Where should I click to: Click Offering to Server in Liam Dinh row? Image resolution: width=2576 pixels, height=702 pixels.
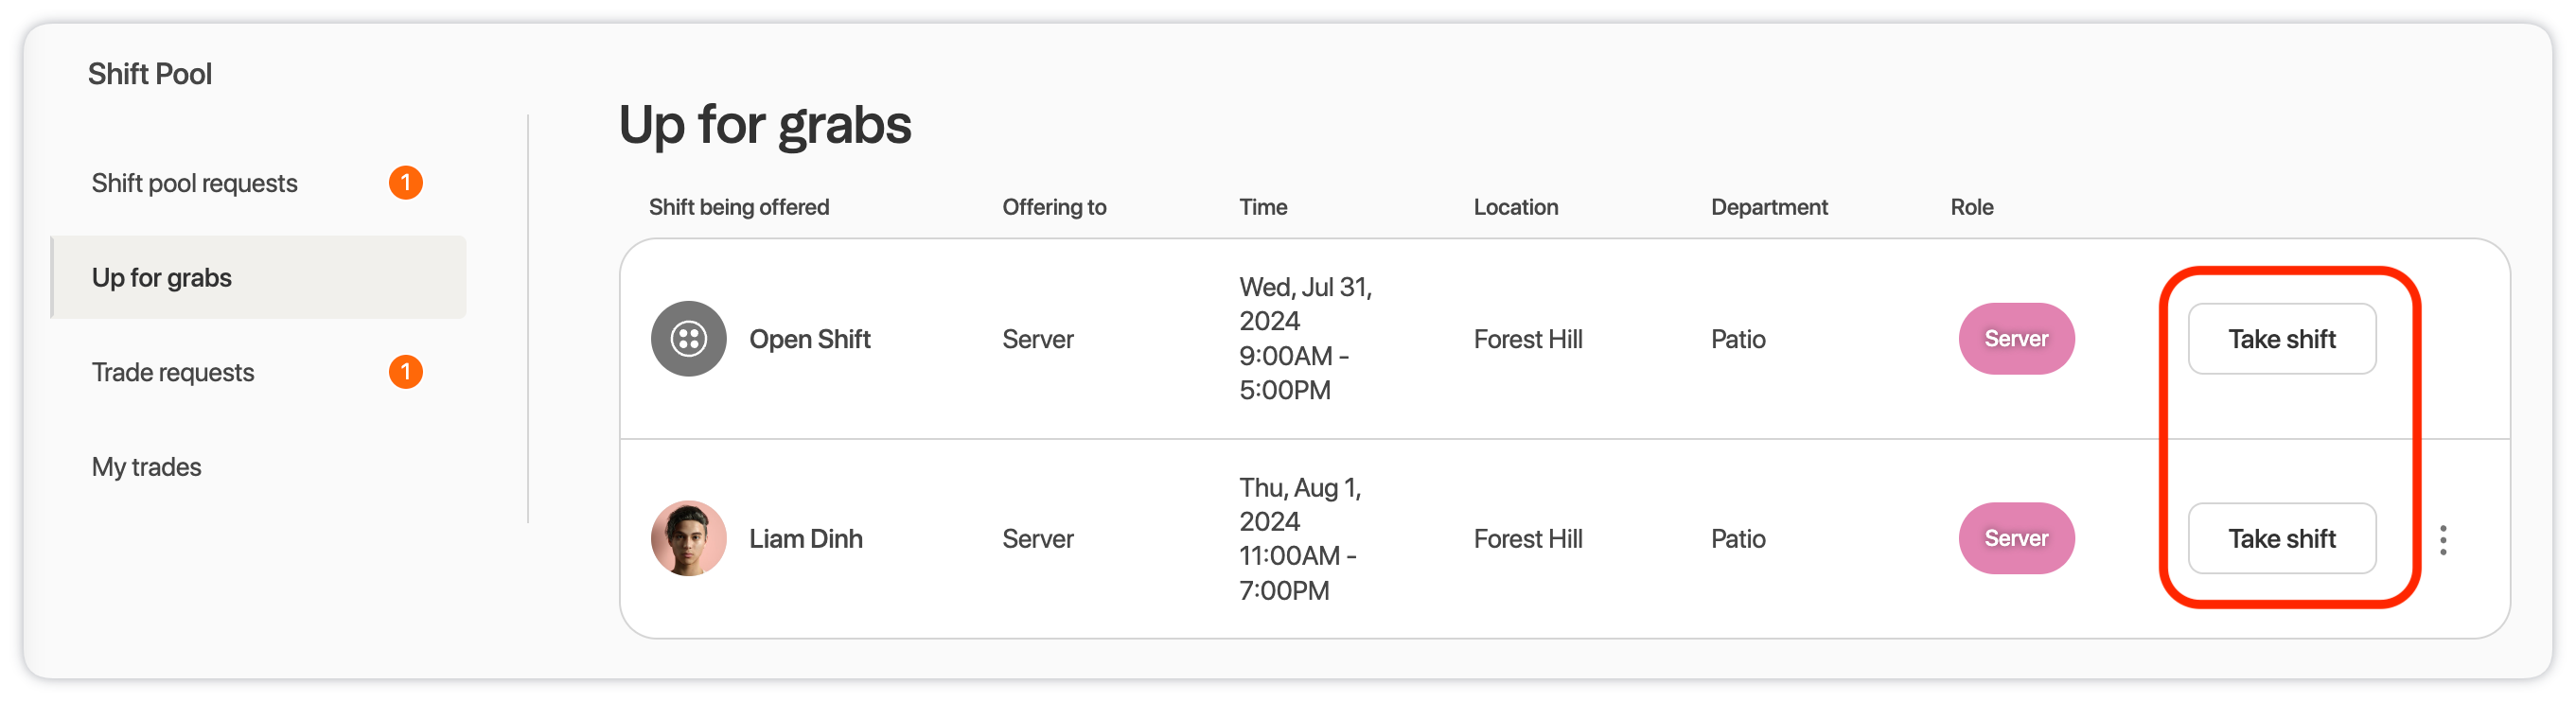point(1038,538)
